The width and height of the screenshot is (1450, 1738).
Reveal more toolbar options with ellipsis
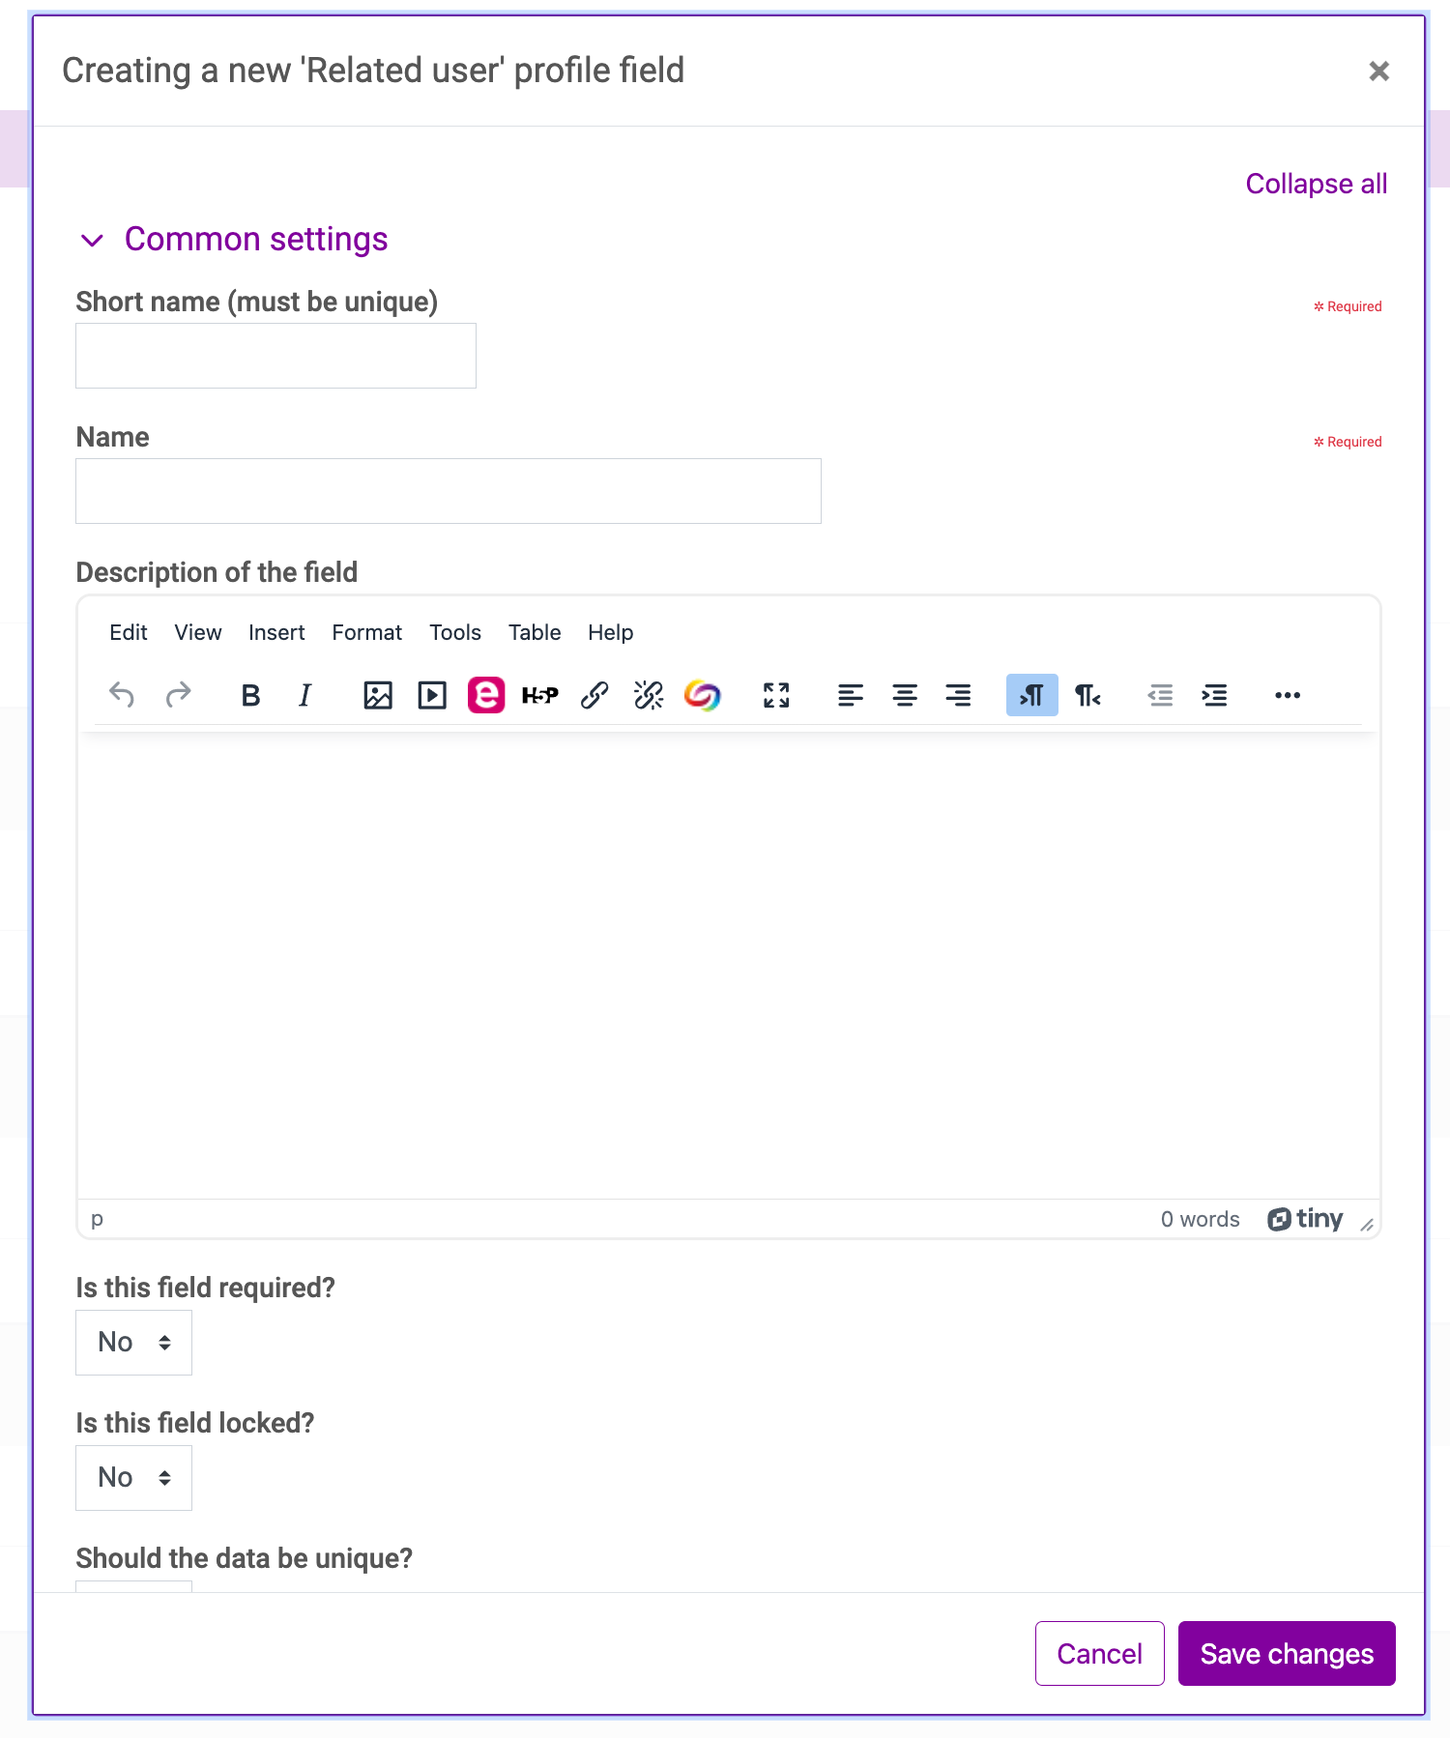pos(1287,695)
